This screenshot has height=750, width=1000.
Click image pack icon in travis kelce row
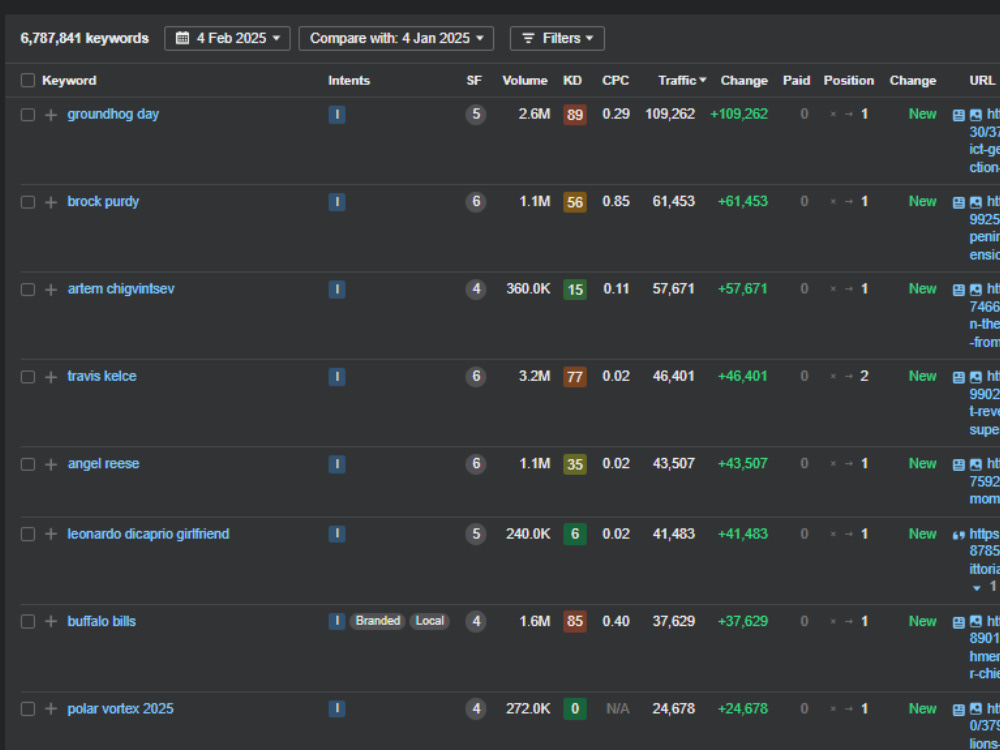point(976,378)
